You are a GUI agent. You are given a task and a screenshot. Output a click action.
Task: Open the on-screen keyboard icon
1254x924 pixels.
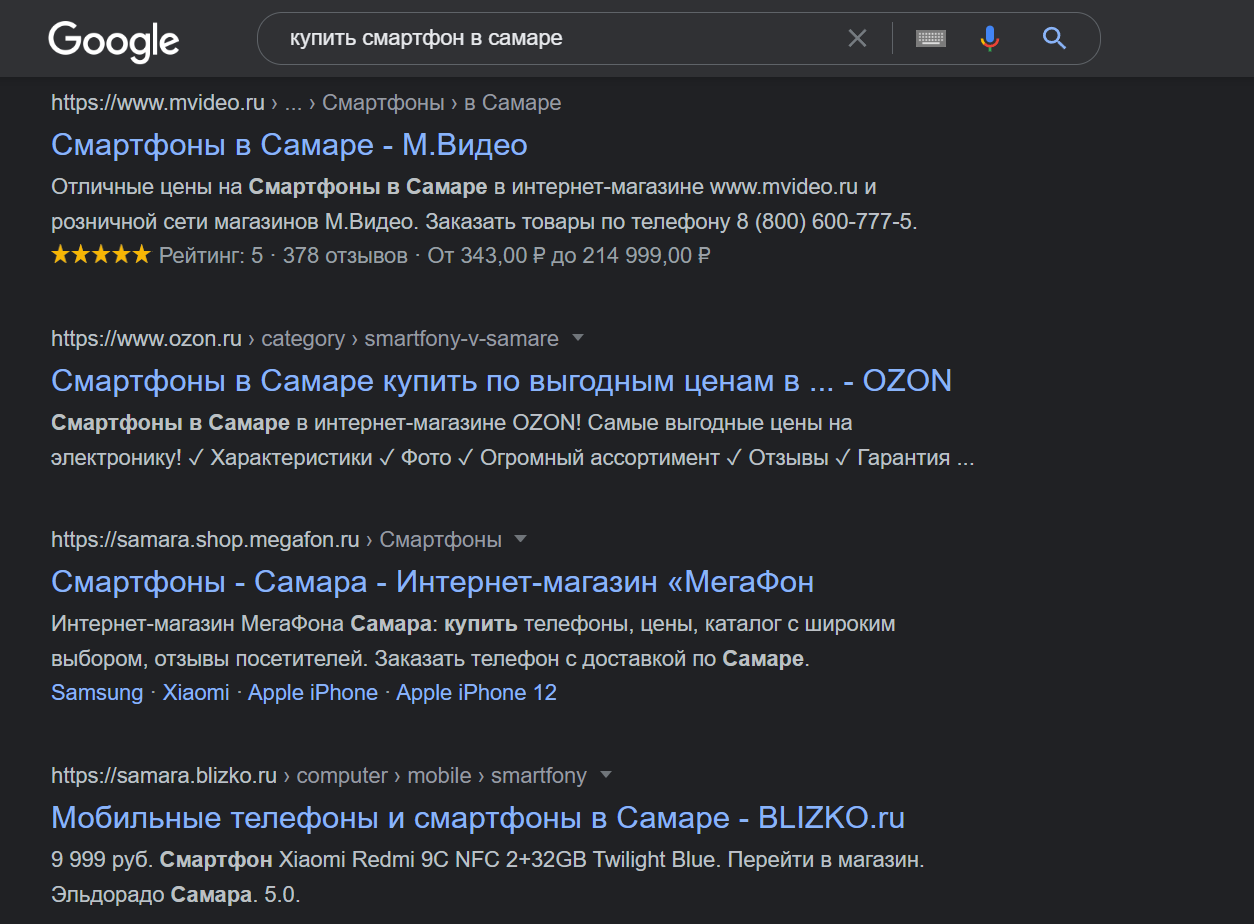(x=931, y=38)
